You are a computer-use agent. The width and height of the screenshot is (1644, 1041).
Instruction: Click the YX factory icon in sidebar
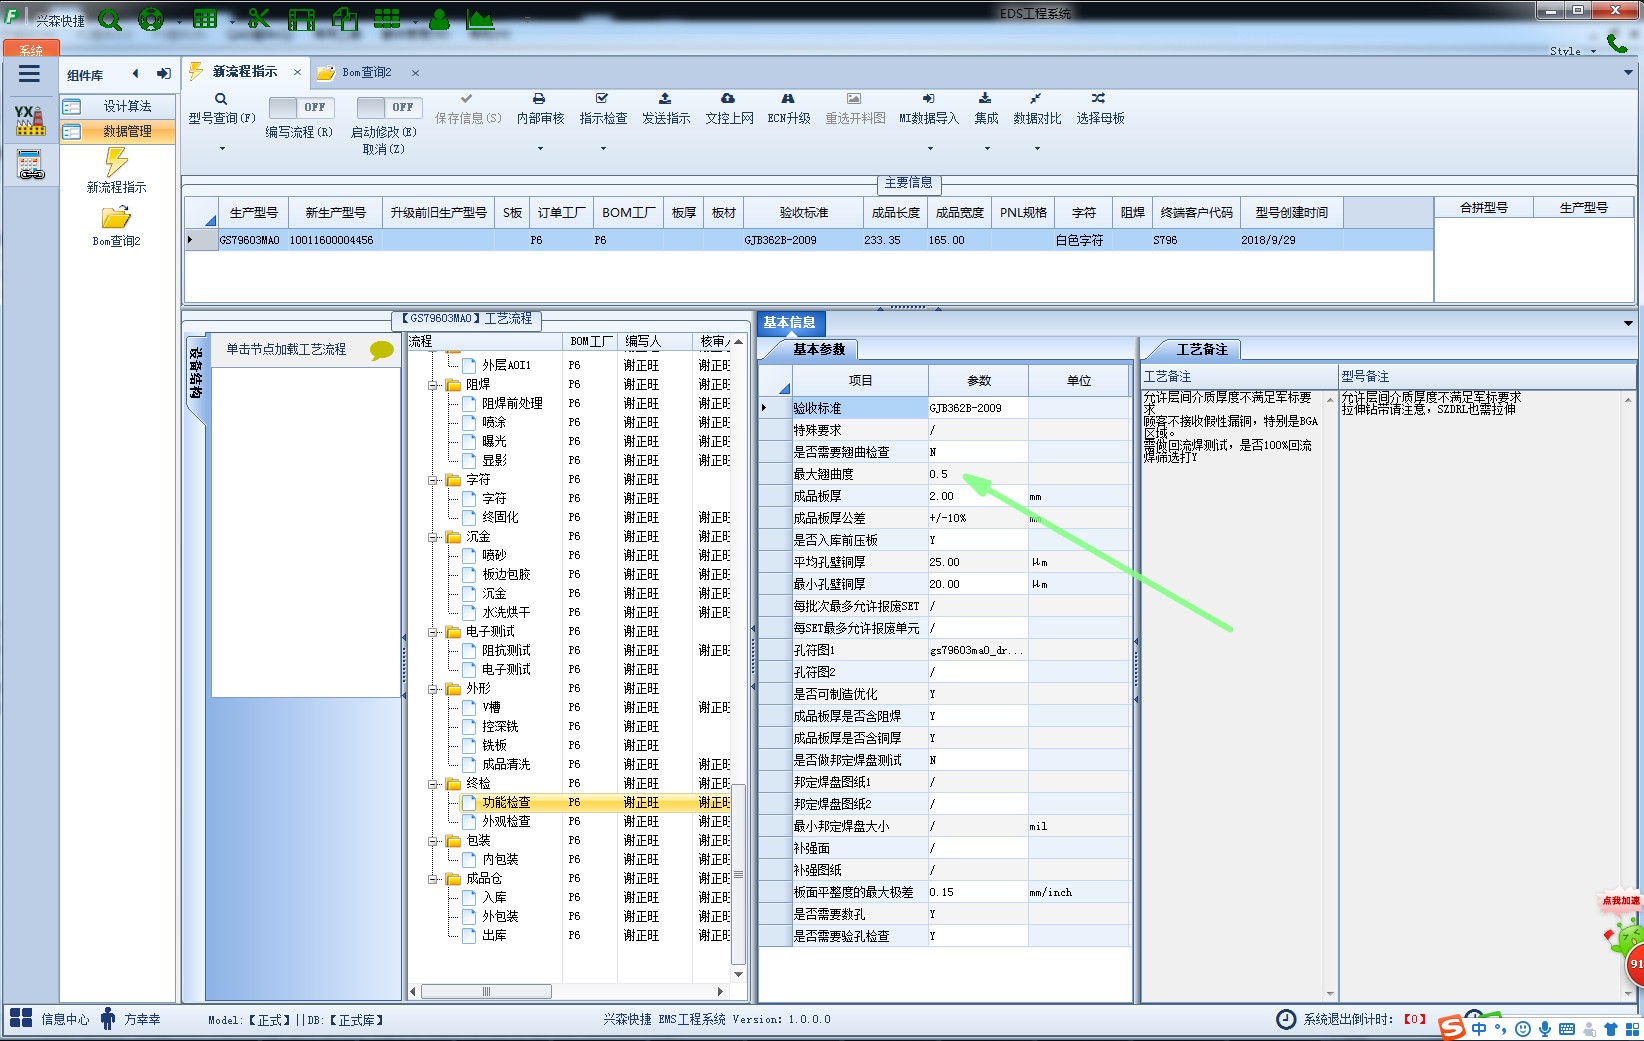pyautogui.click(x=30, y=120)
